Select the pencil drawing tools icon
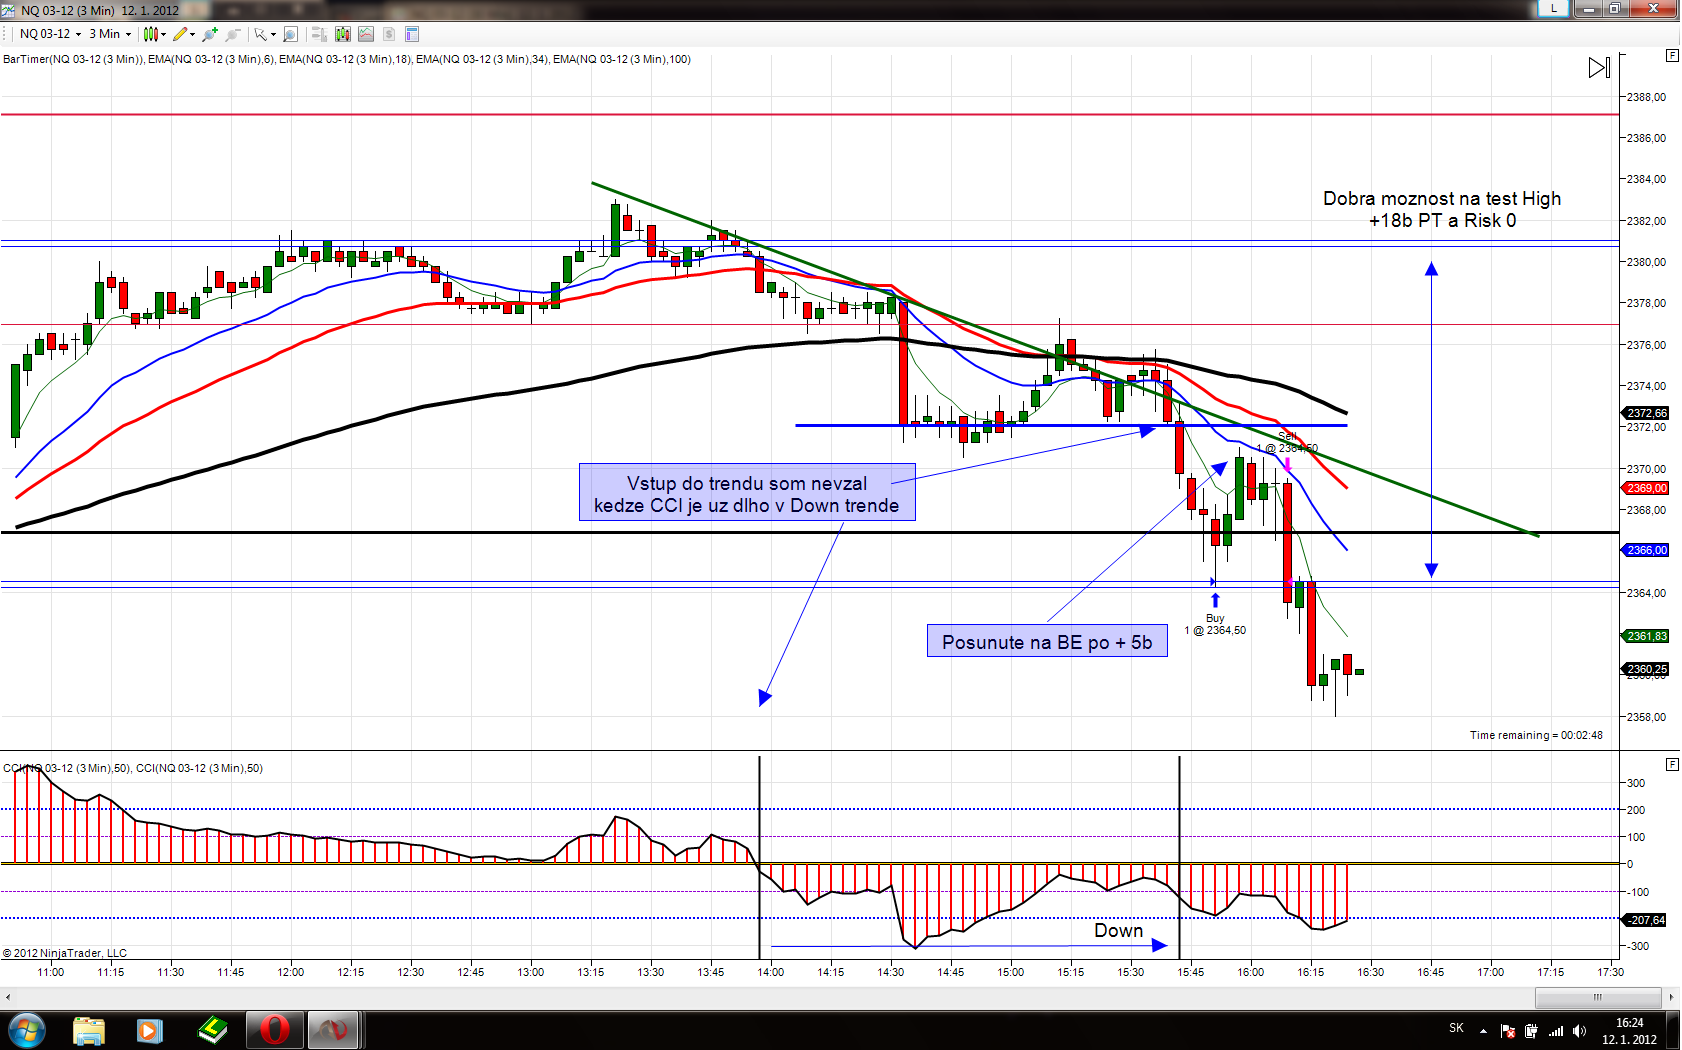1682x1050 pixels. [180, 34]
